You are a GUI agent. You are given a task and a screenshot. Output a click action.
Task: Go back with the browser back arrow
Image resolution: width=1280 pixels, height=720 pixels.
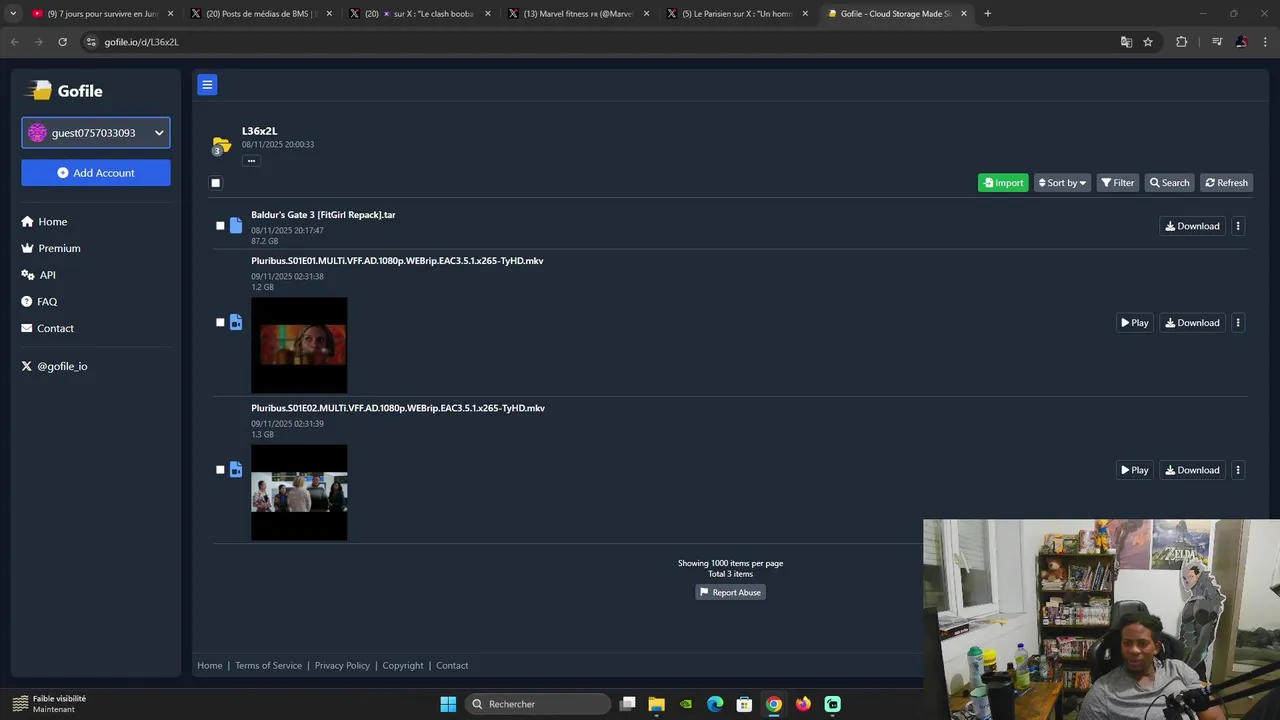click(x=14, y=42)
